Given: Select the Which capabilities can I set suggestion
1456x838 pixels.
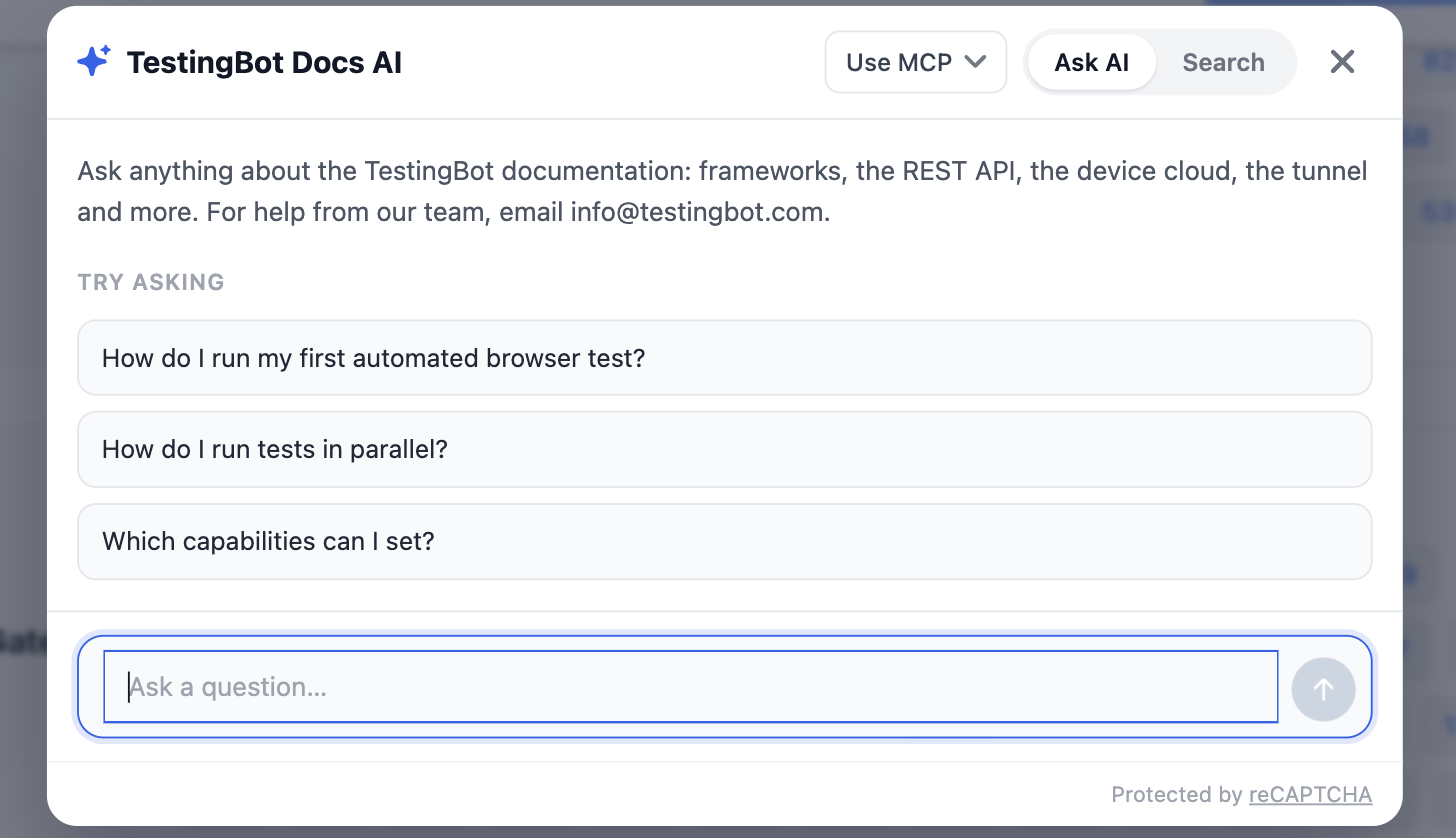Looking at the screenshot, I should pos(724,541).
